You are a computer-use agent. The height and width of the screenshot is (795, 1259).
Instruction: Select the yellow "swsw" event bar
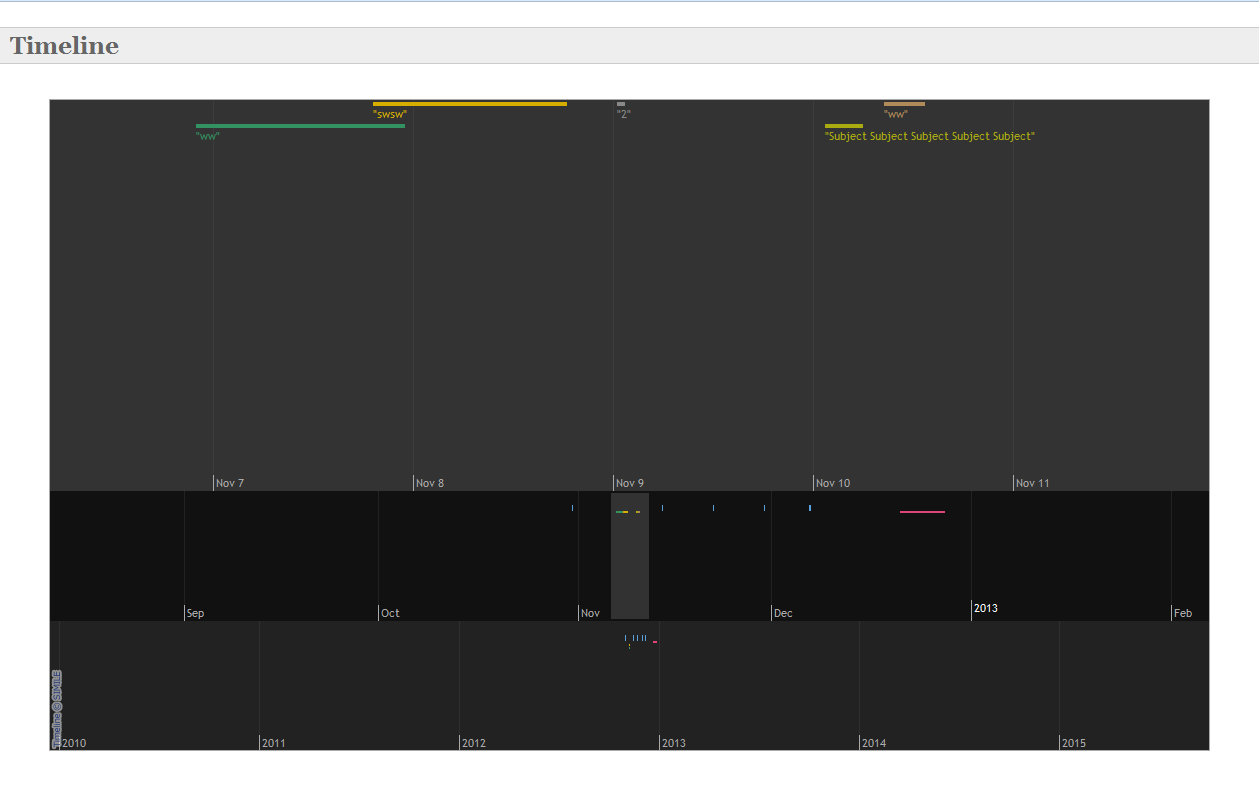tap(469, 104)
